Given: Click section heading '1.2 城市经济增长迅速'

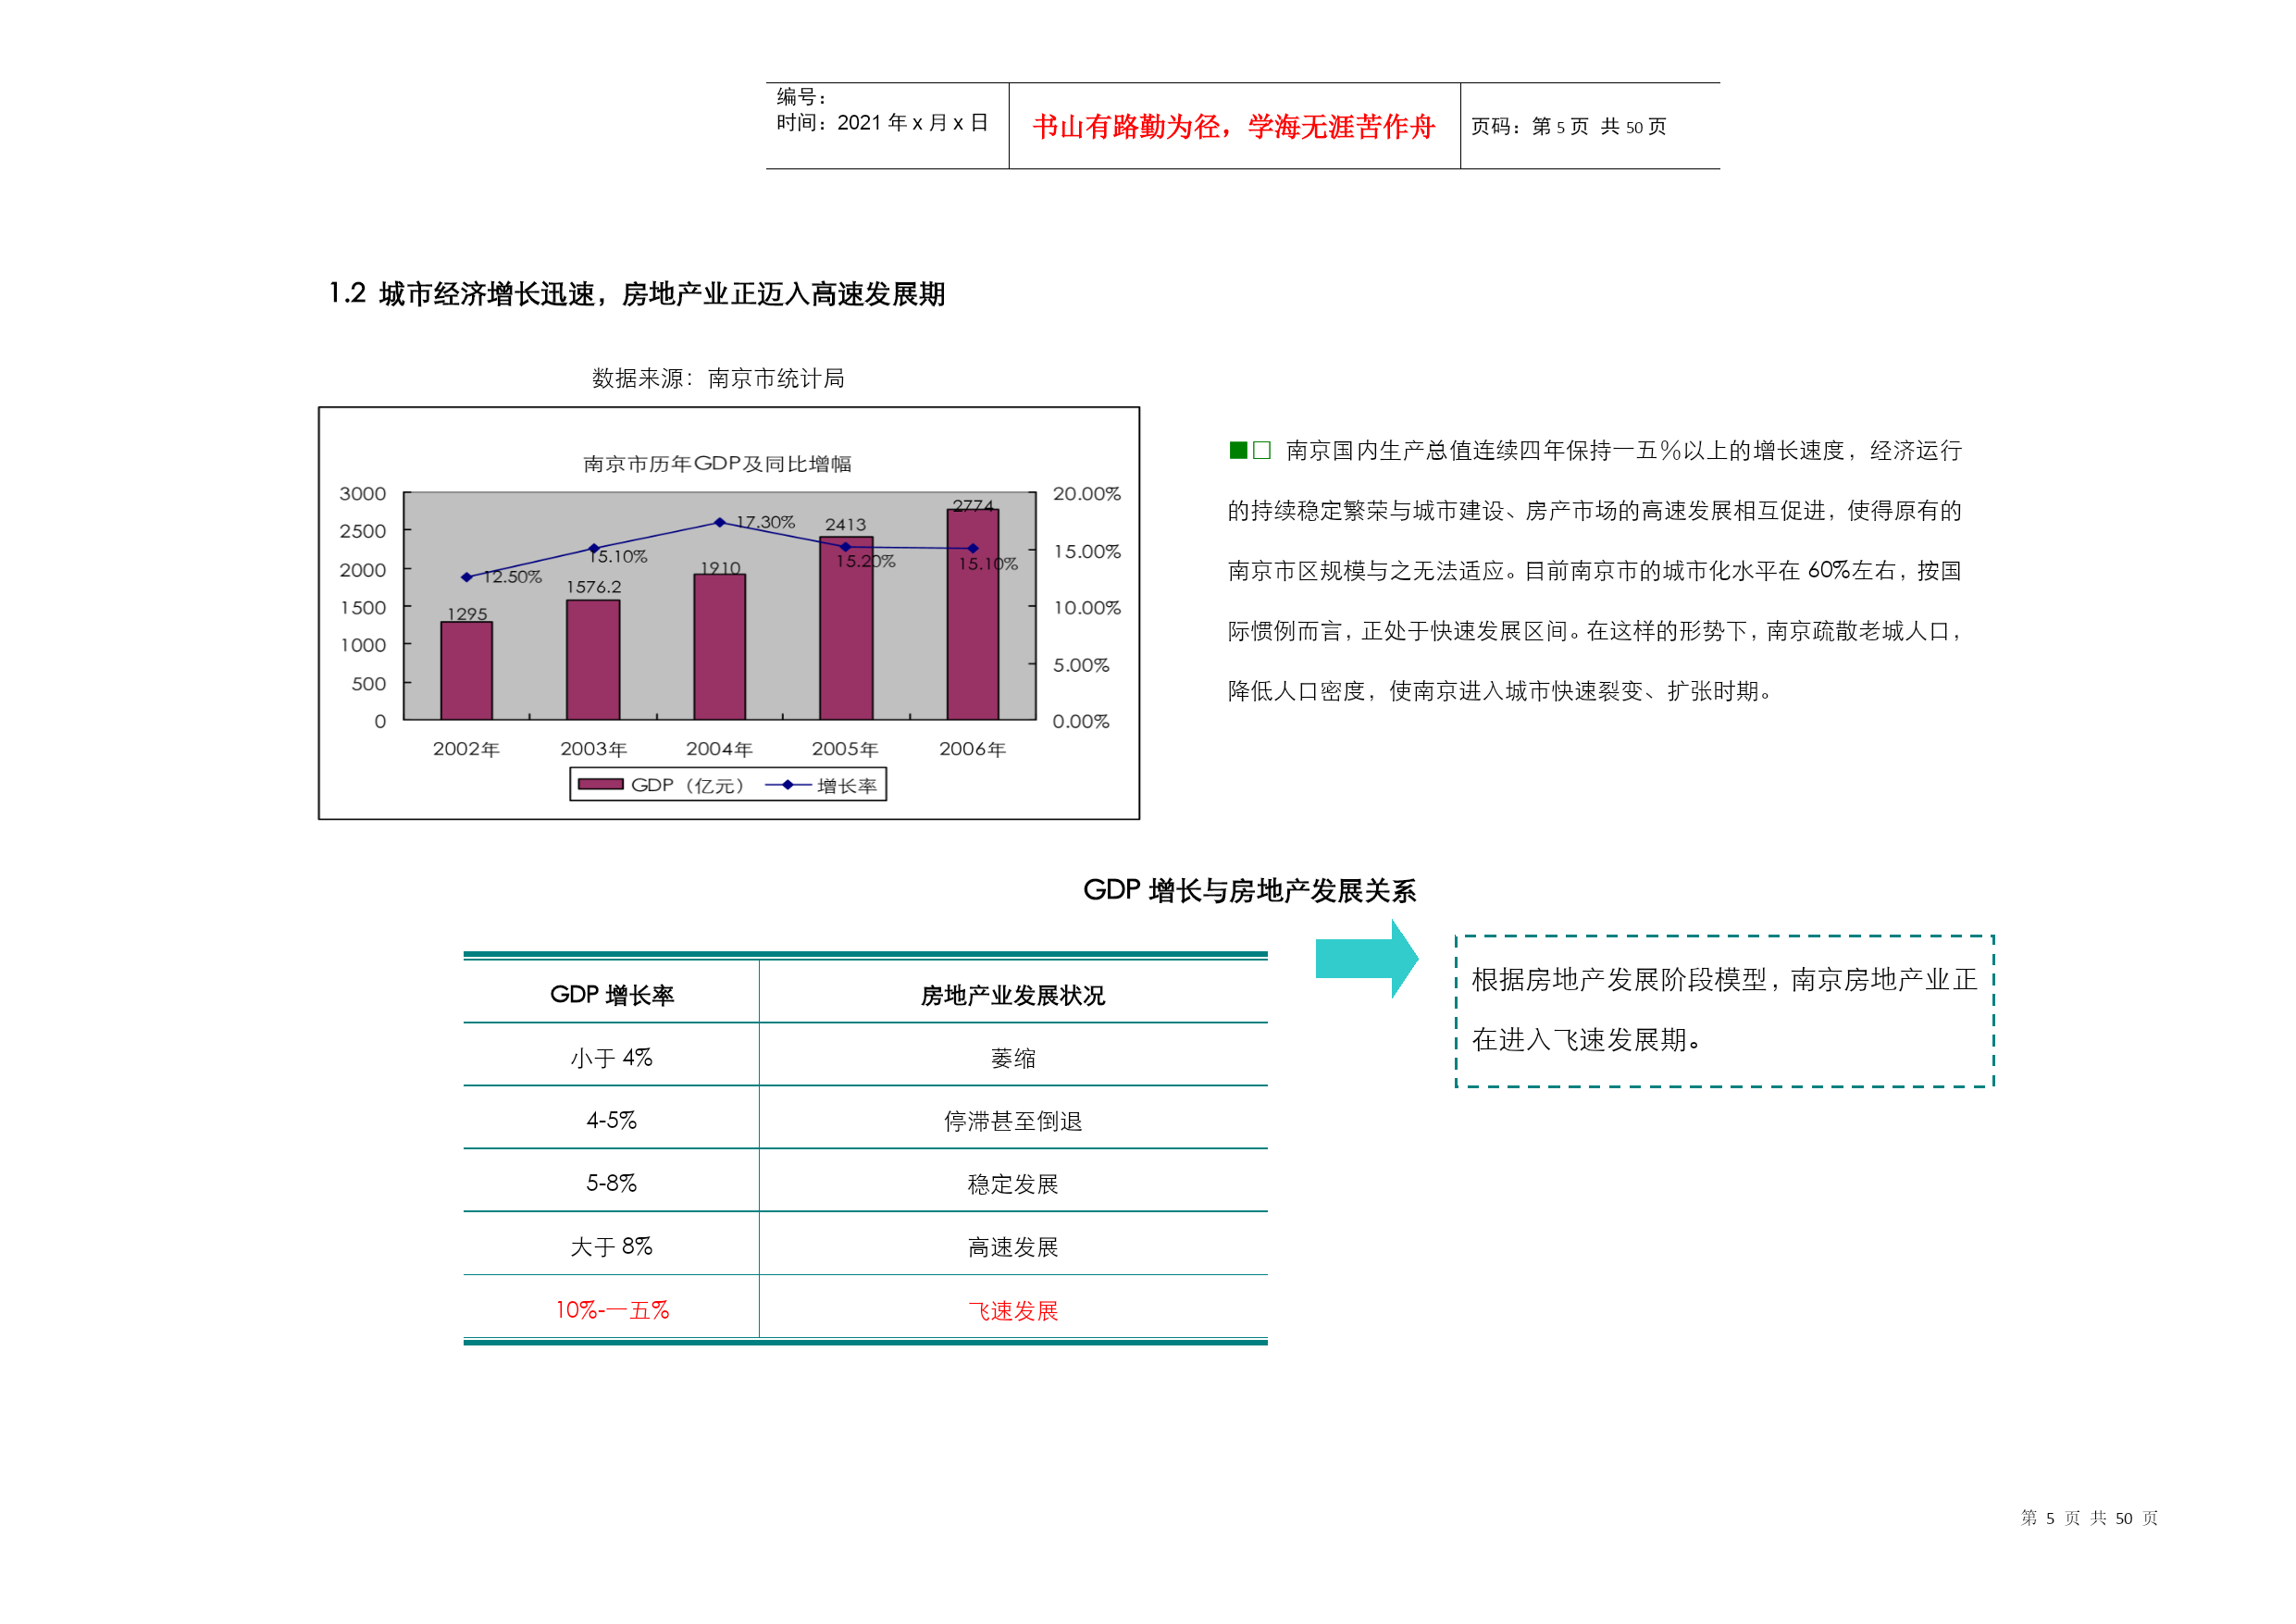Looking at the screenshot, I should click(x=462, y=293).
